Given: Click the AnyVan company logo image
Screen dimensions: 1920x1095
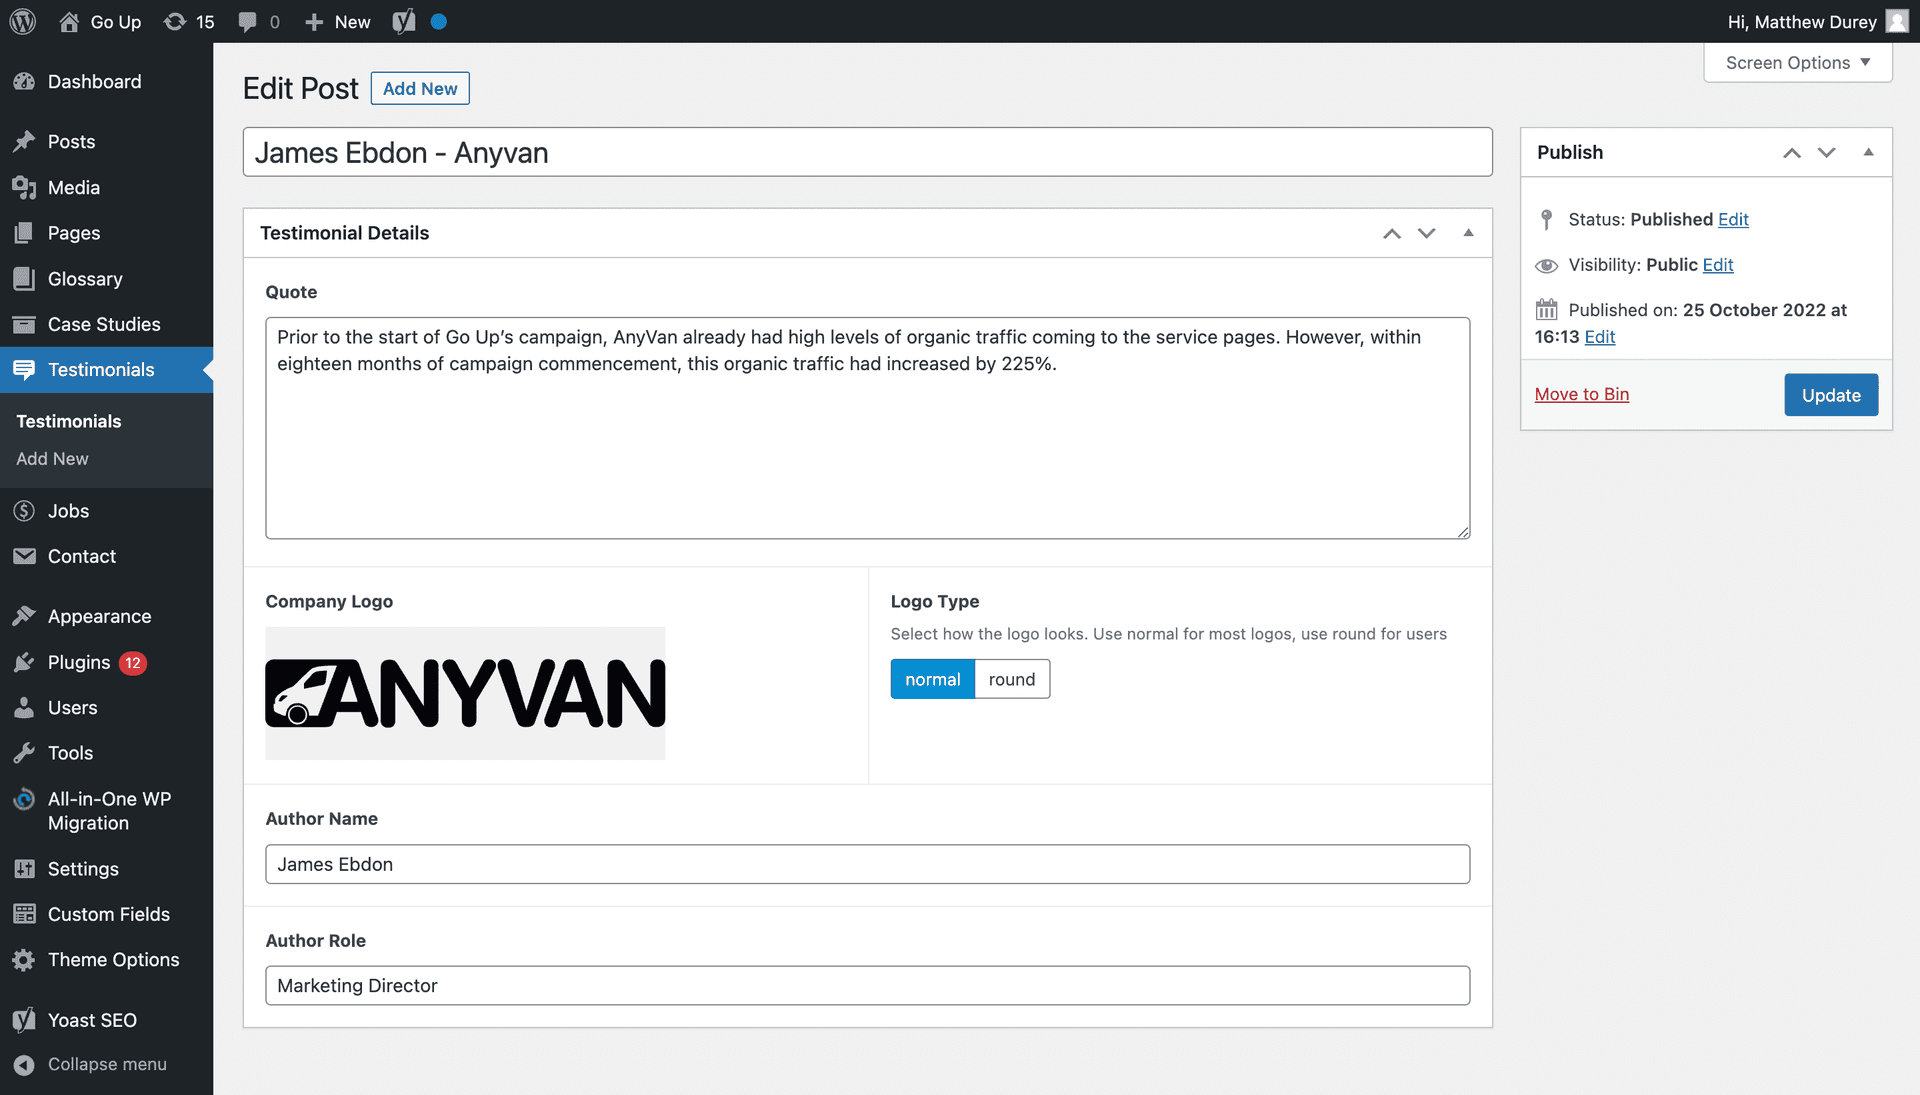Looking at the screenshot, I should click(465, 693).
